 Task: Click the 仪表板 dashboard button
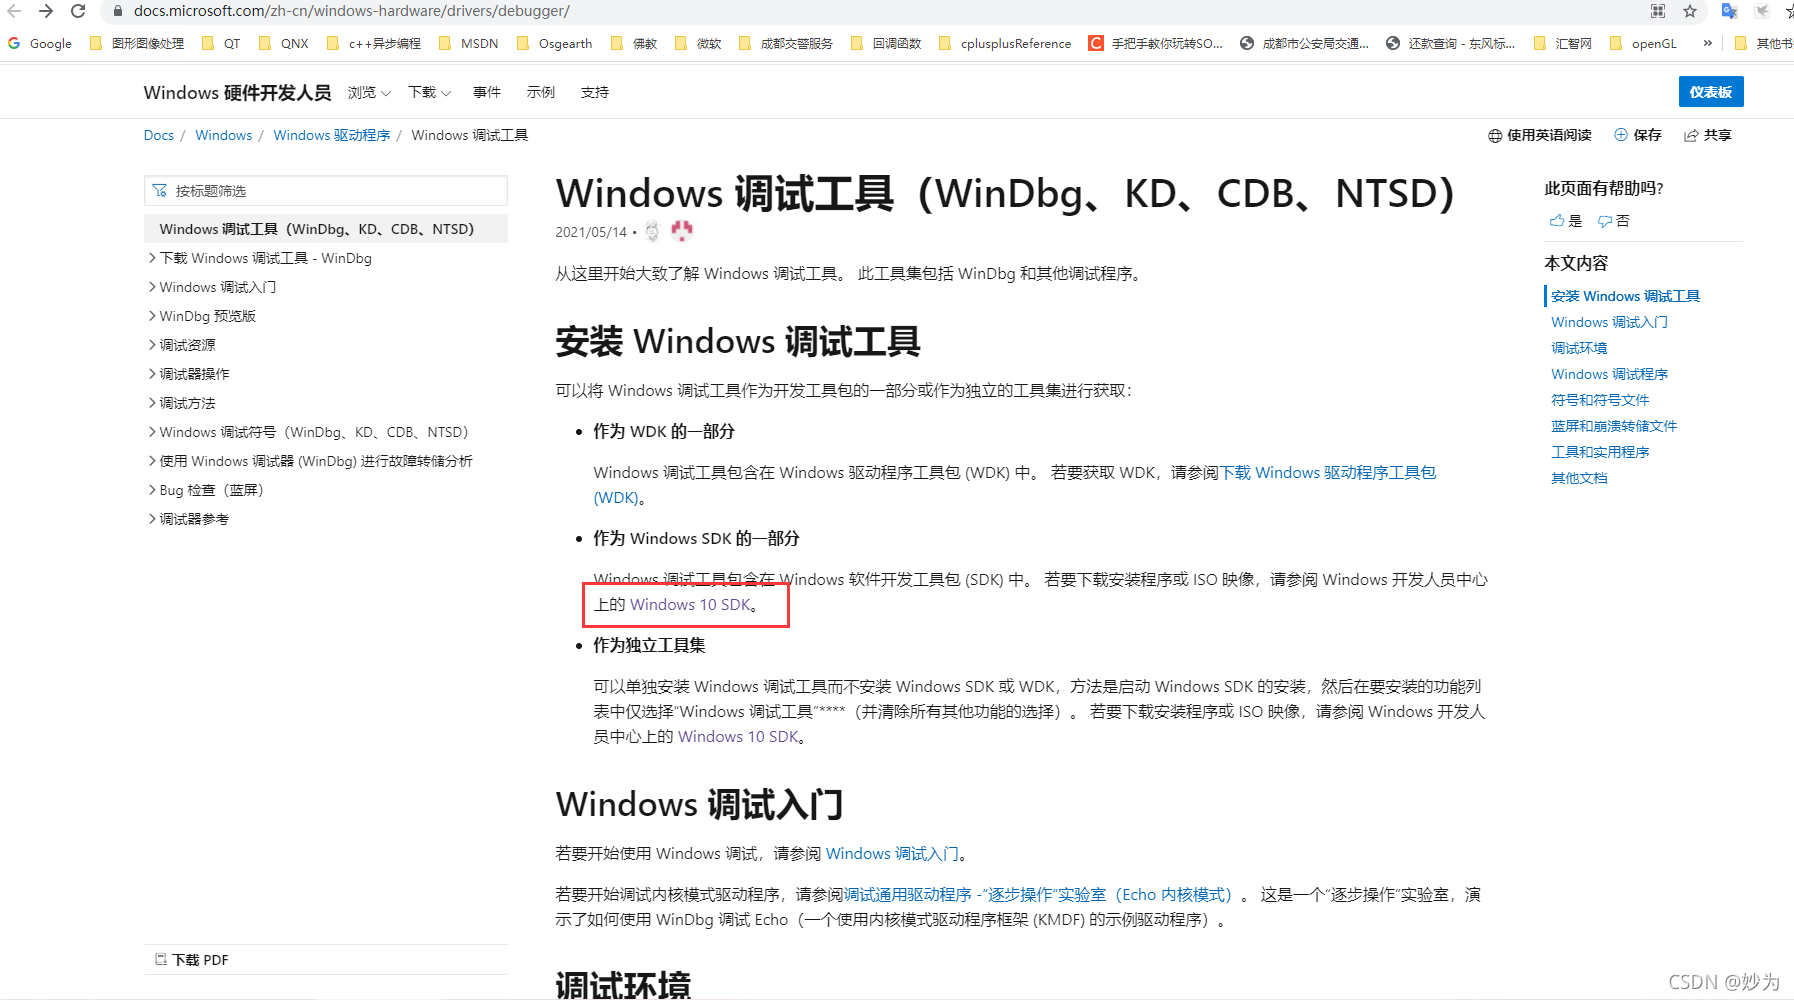coord(1711,92)
